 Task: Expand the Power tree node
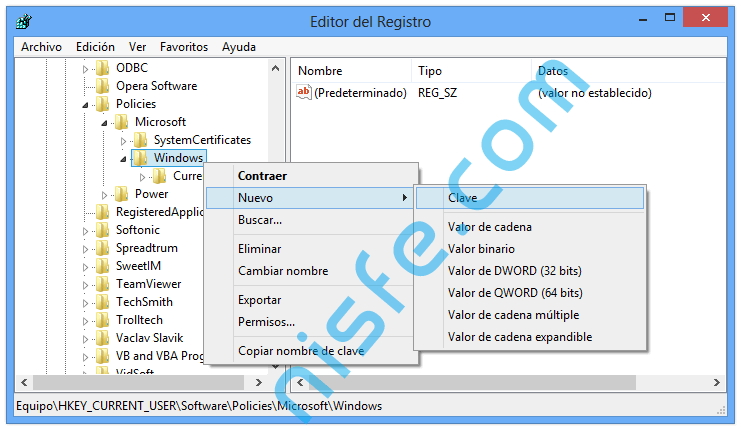click(x=105, y=194)
